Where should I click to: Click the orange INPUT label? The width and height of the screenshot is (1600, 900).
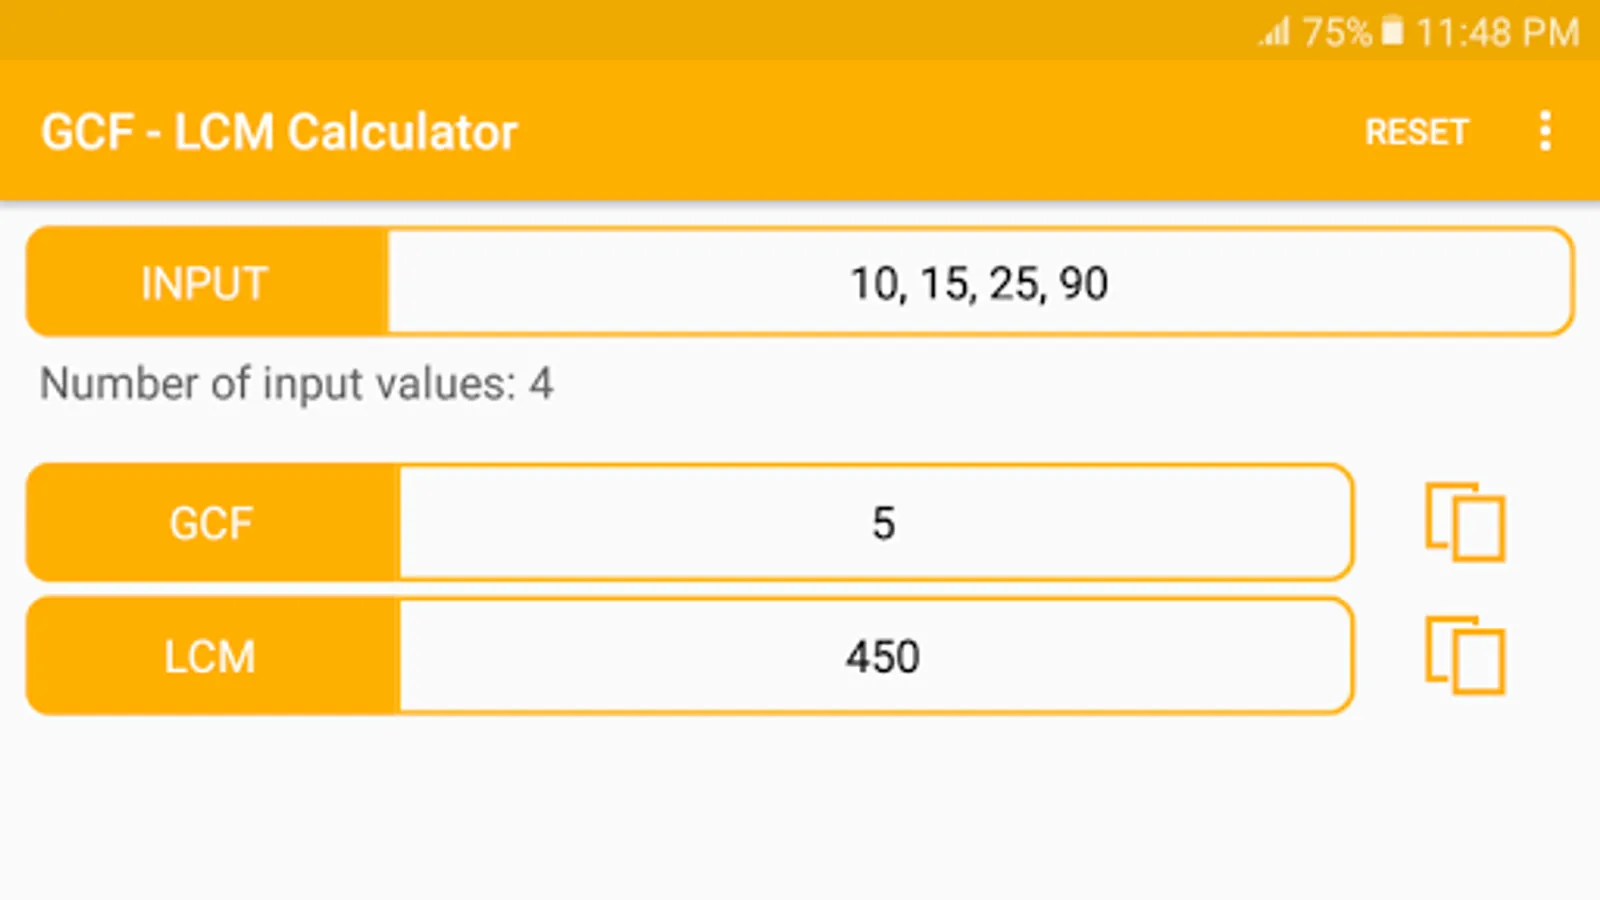point(206,283)
